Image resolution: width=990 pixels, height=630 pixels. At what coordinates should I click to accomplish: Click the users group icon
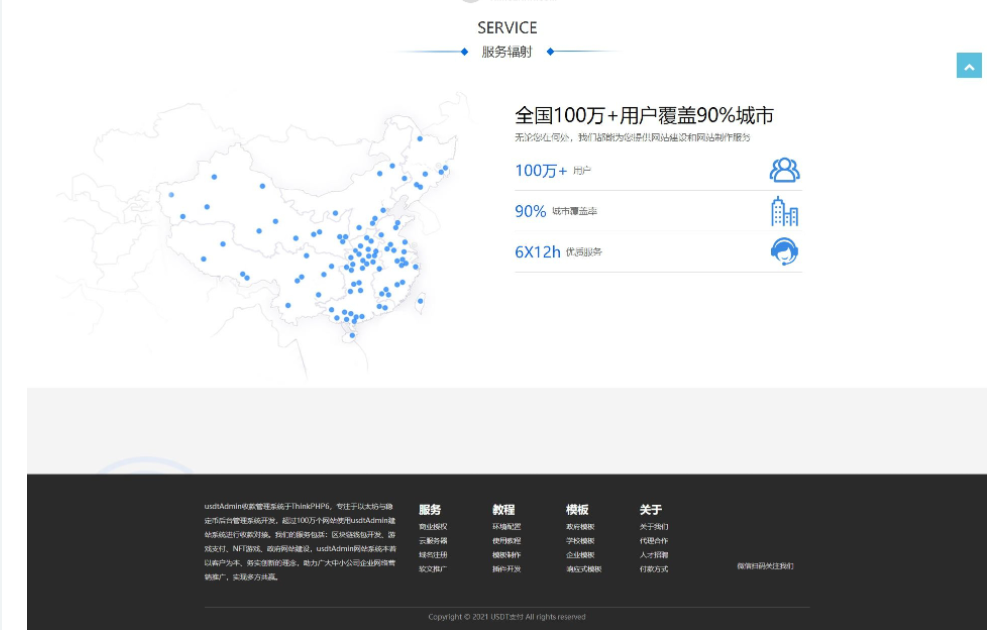pos(784,170)
